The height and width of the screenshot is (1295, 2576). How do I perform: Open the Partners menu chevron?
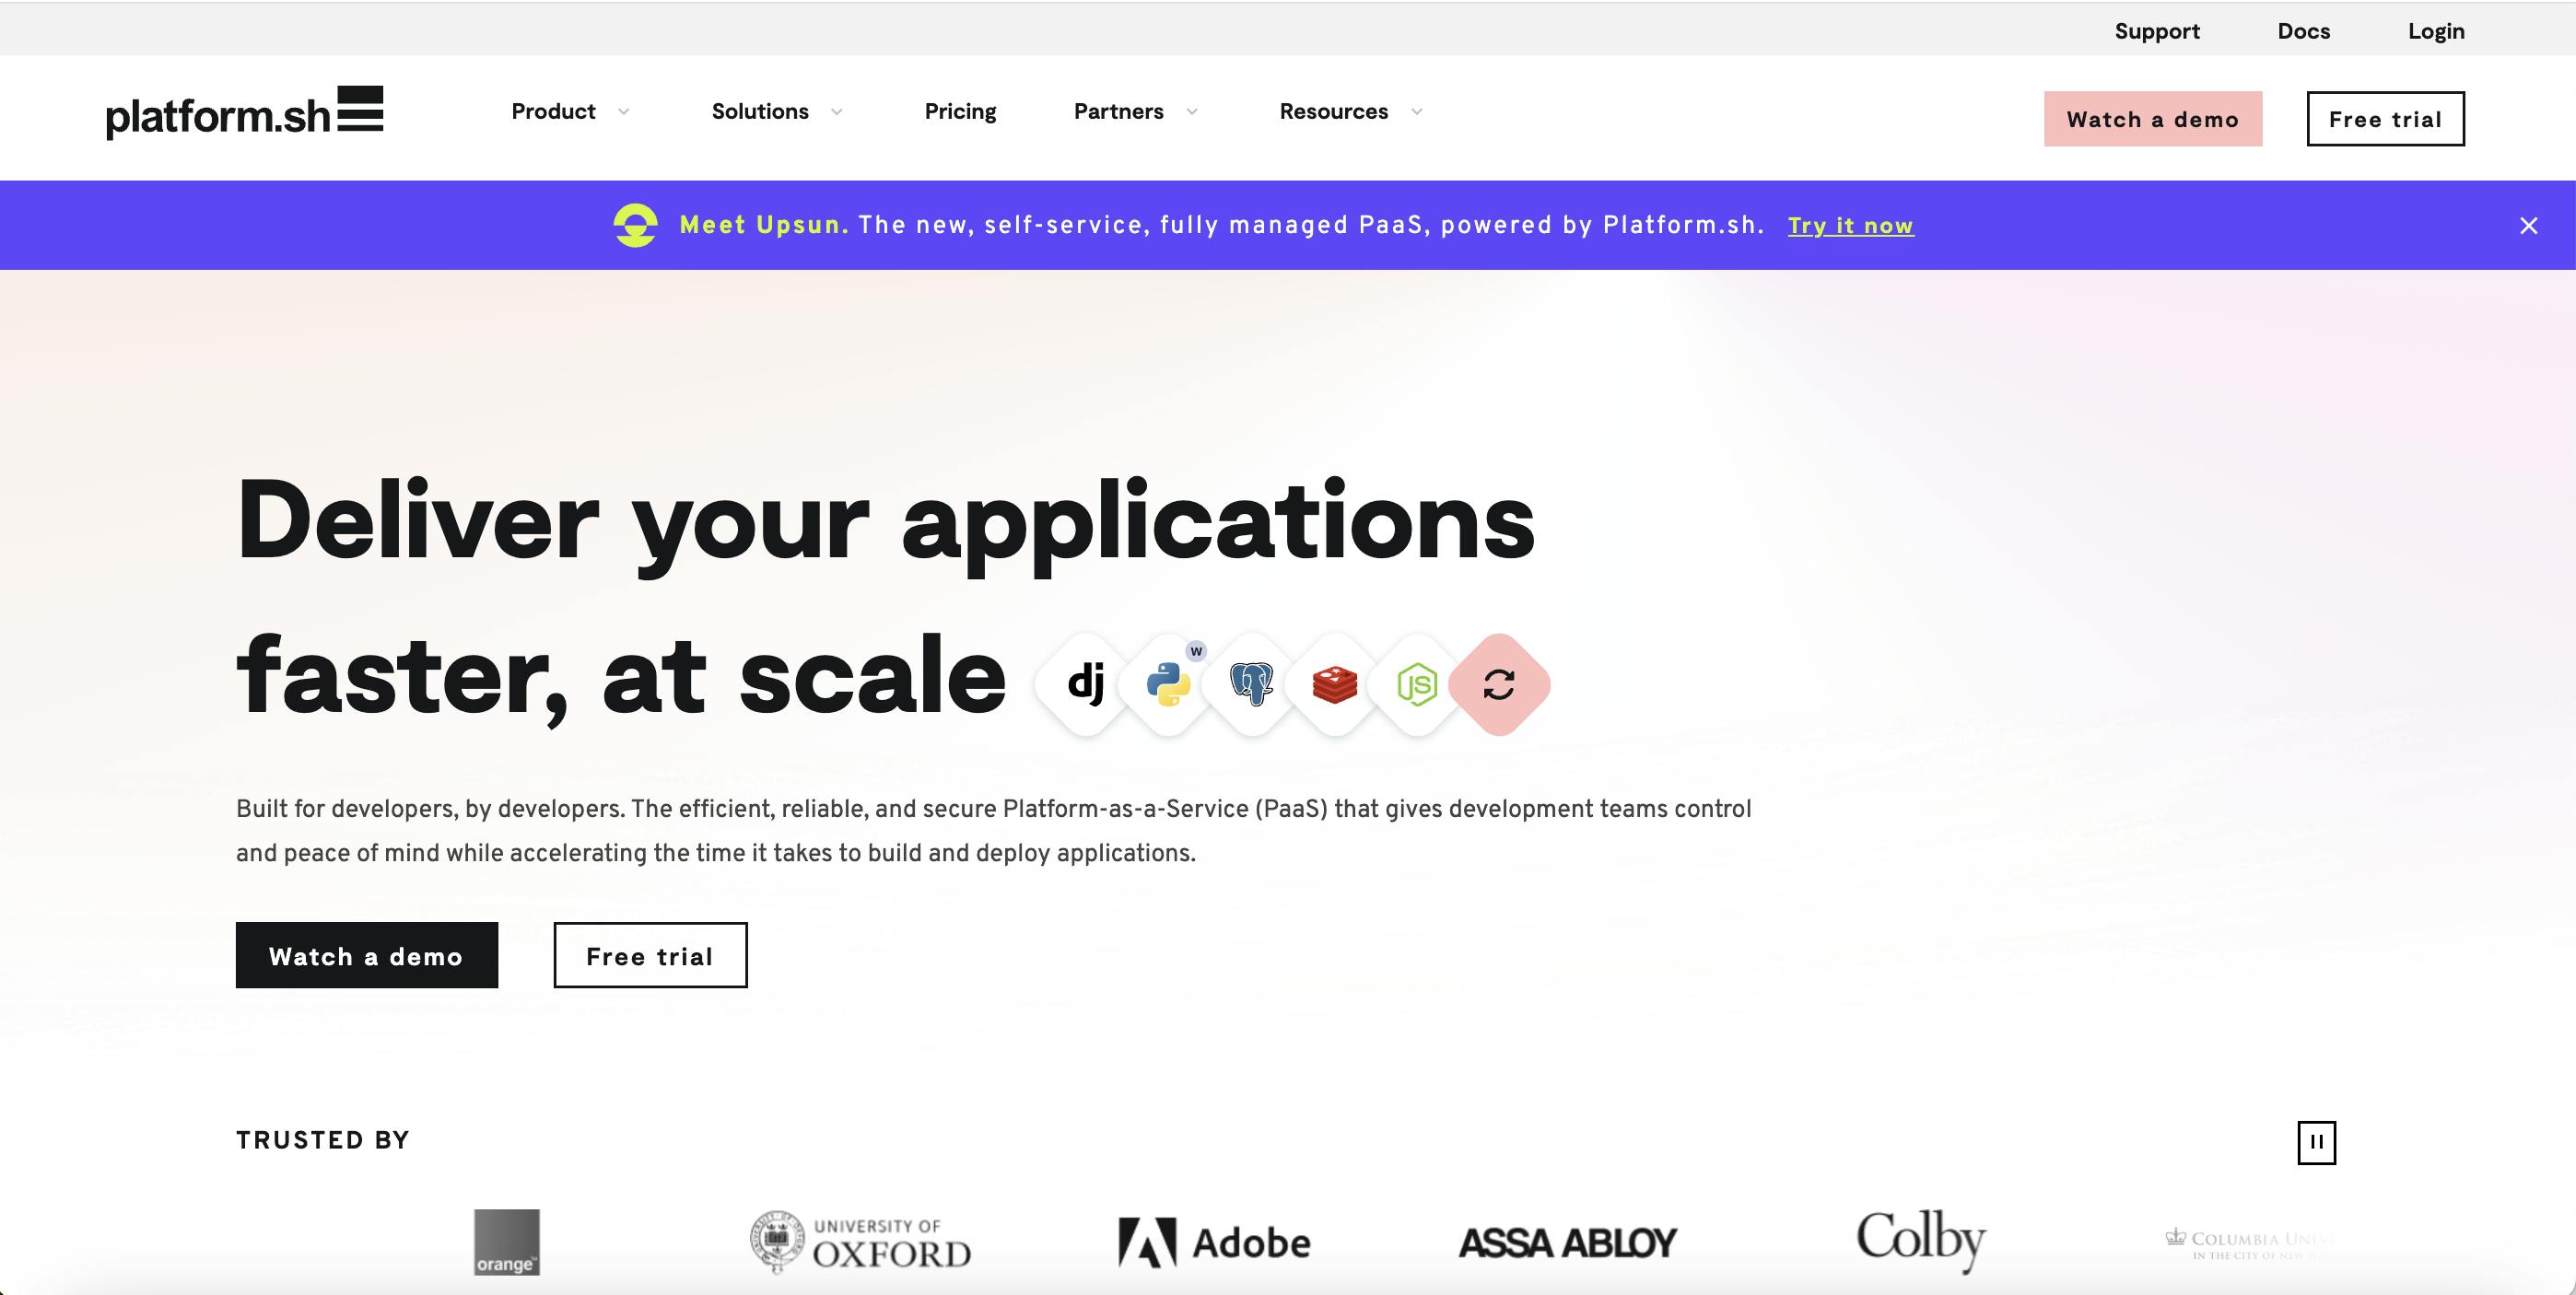click(1192, 112)
